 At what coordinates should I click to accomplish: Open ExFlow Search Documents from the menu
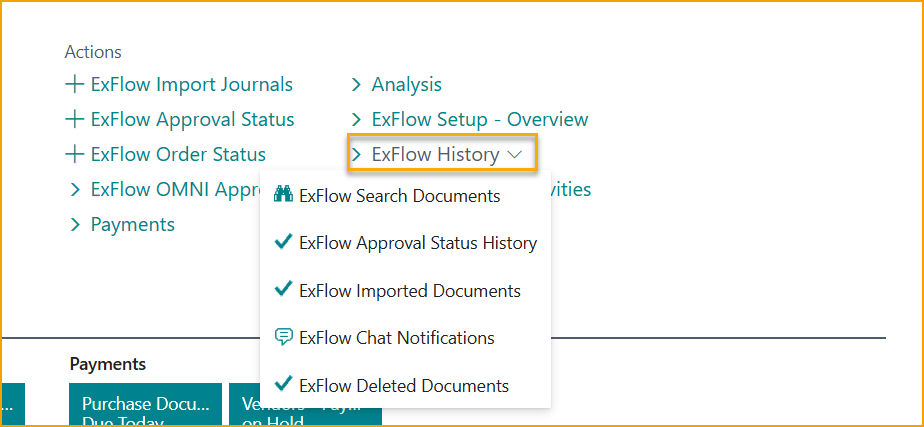400,196
